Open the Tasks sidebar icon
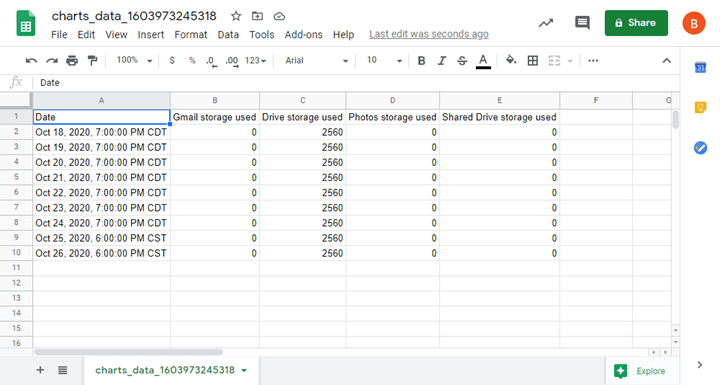 coord(700,148)
